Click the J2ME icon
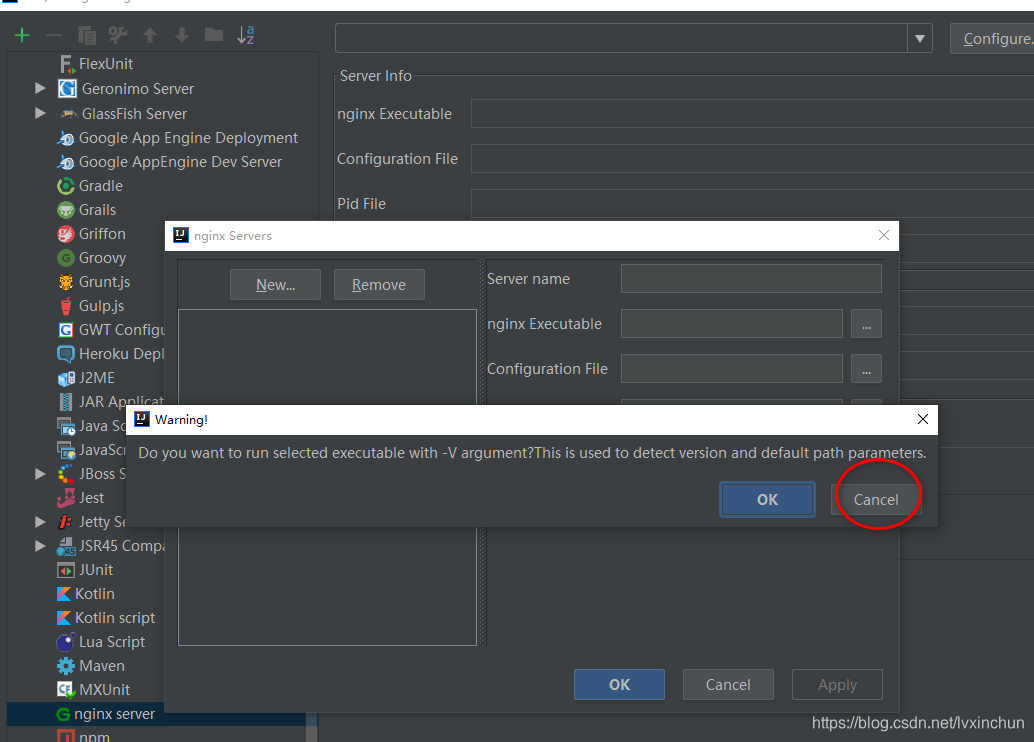Image resolution: width=1034 pixels, height=742 pixels. tap(66, 378)
